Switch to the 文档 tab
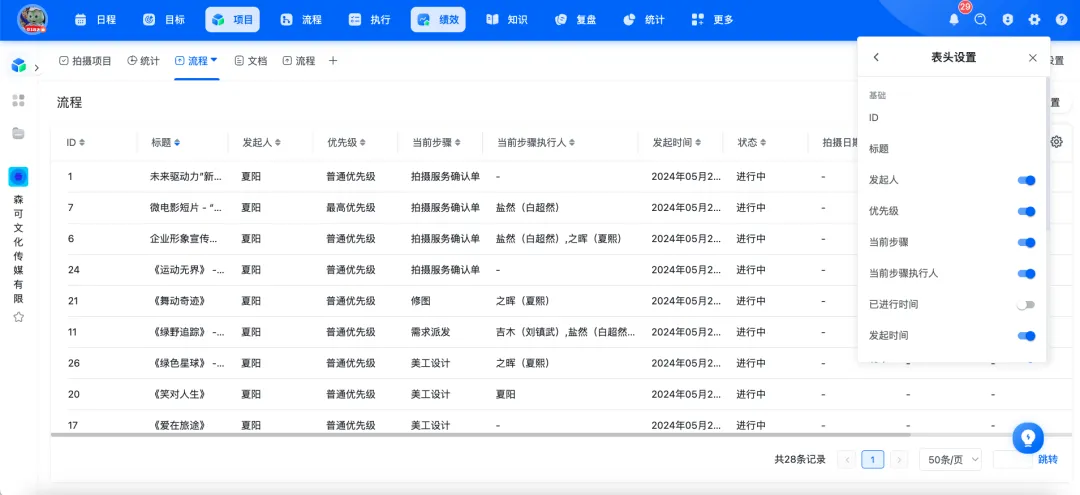Viewport: 1080px width, 495px height. [251, 61]
